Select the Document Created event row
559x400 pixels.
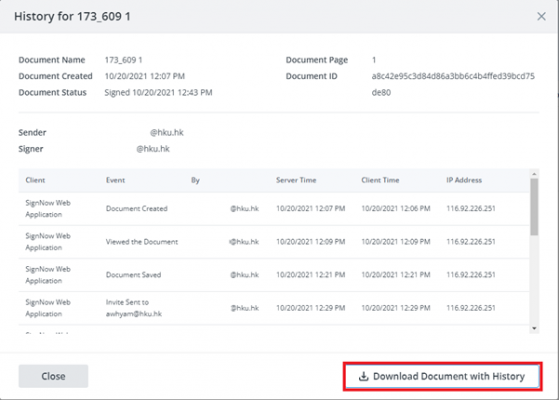click(x=274, y=209)
